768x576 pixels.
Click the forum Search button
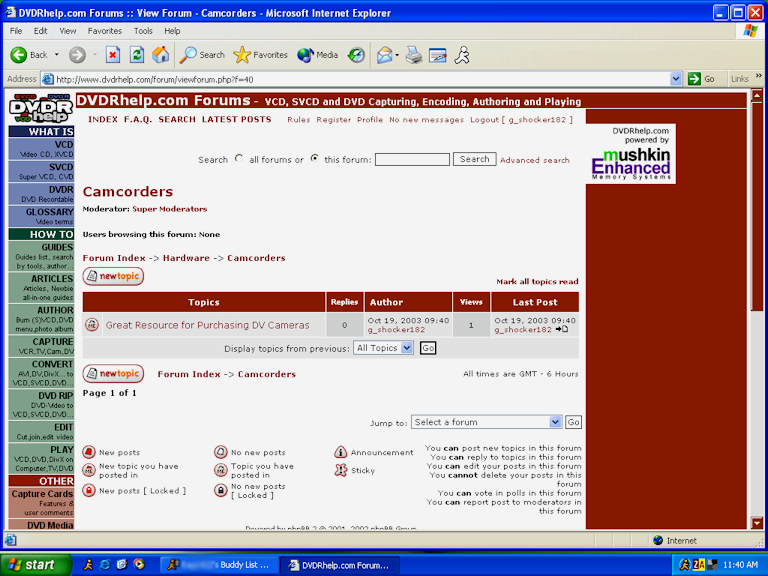(474, 159)
